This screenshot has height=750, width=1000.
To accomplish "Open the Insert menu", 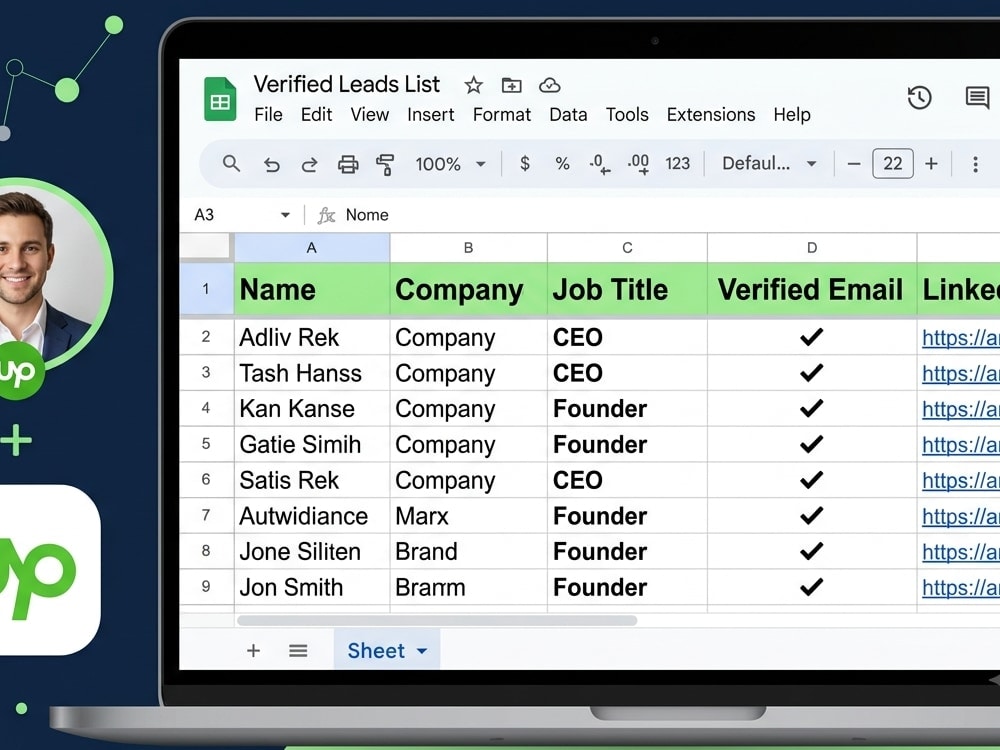I will pyautogui.click(x=430, y=115).
